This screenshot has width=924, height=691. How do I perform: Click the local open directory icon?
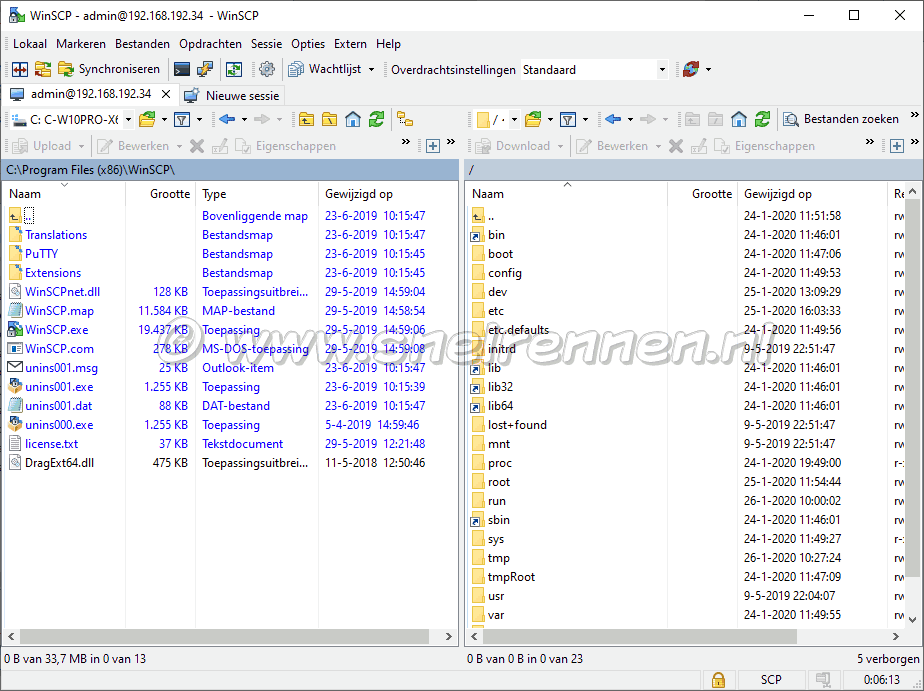(x=147, y=120)
